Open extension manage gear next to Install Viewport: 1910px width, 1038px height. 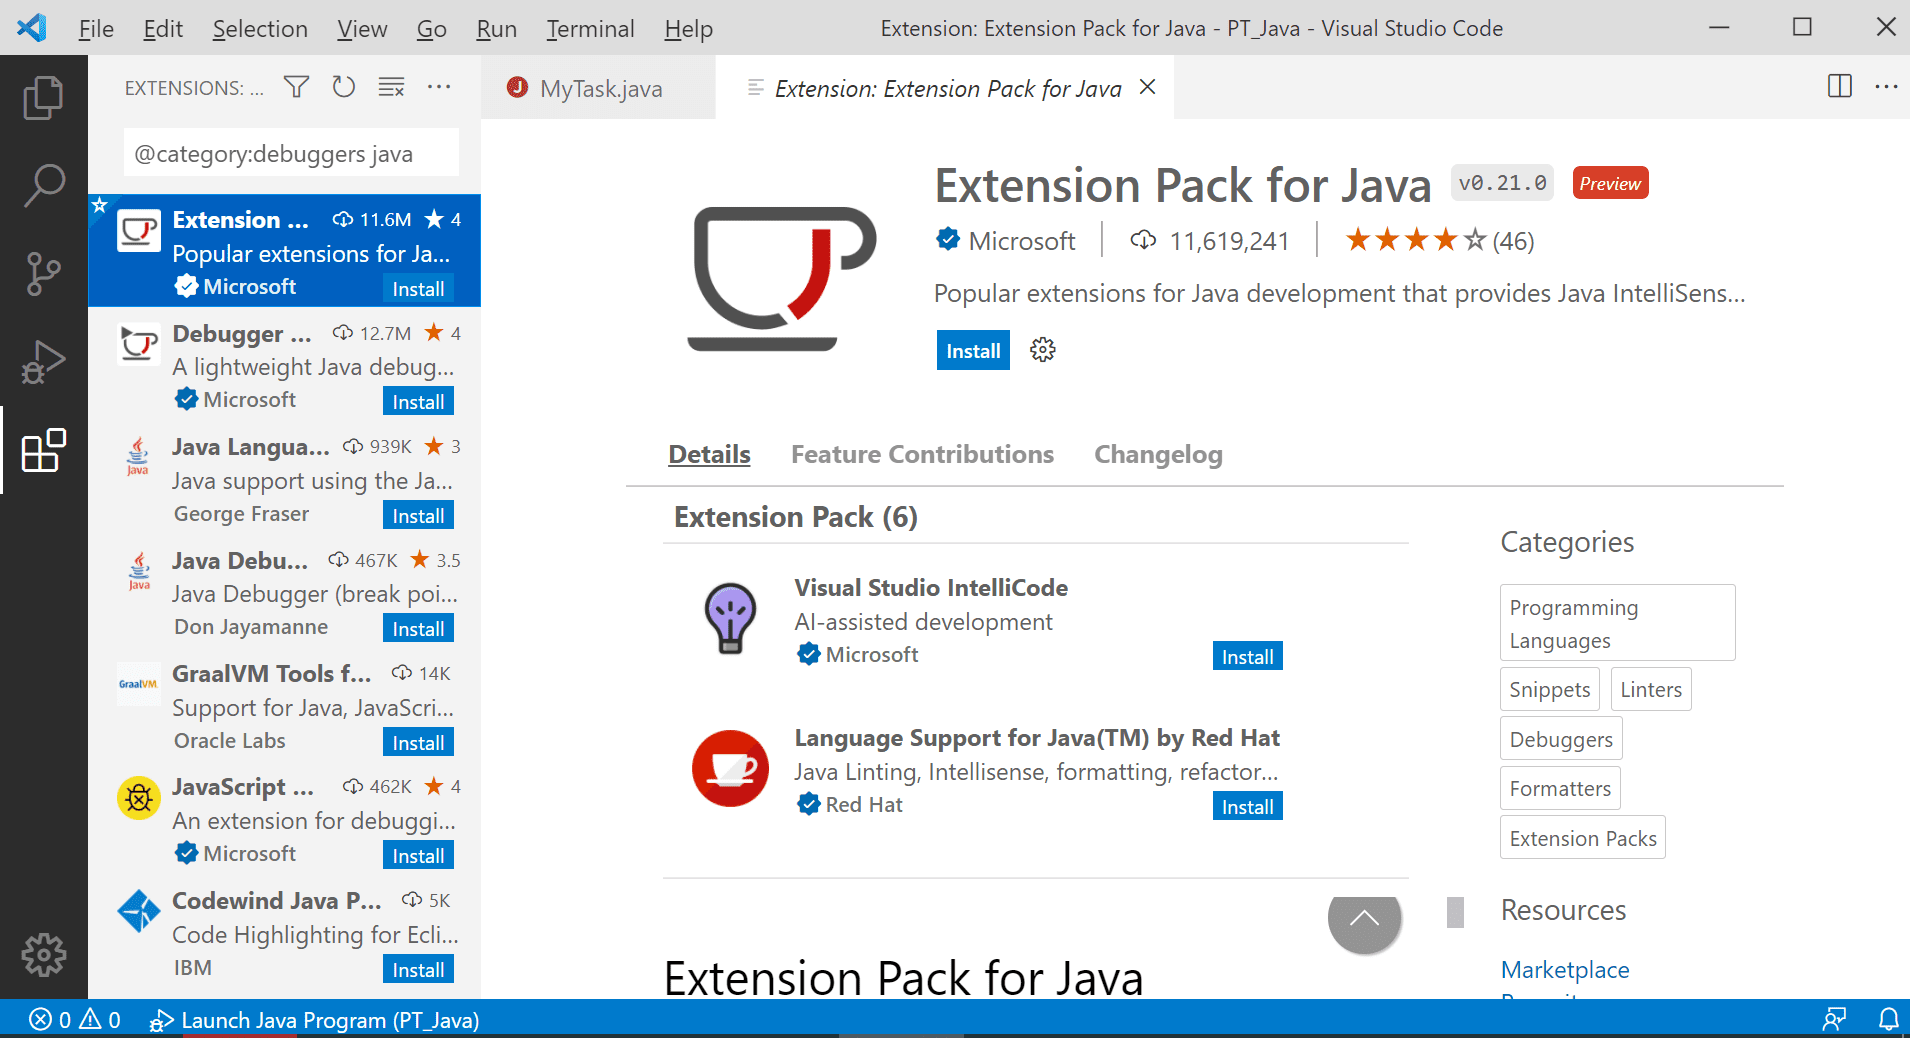pos(1043,350)
